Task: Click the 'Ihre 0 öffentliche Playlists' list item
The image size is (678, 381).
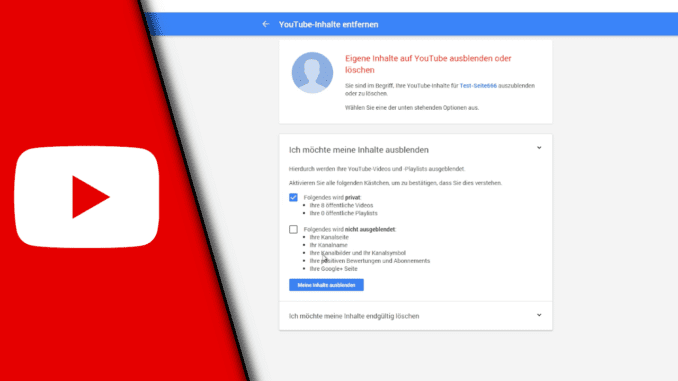Action: [x=343, y=213]
